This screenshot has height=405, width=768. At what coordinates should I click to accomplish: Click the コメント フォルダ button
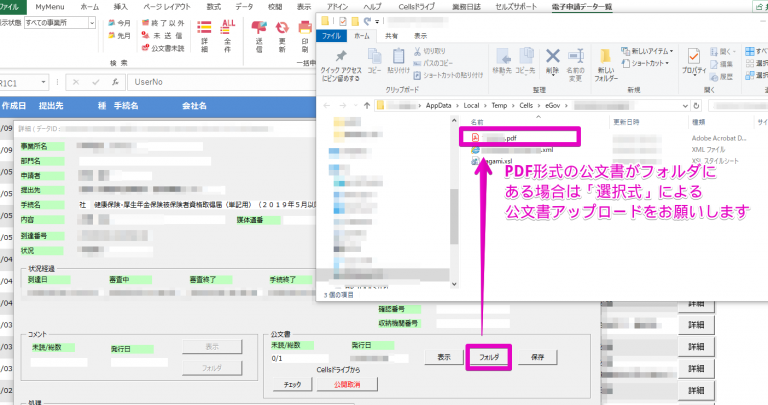[212, 368]
